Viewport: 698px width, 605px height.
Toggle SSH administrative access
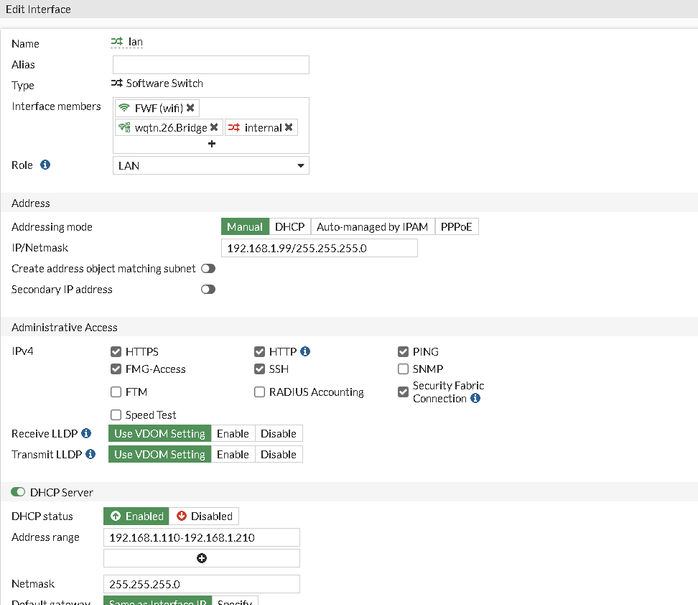pos(260,369)
